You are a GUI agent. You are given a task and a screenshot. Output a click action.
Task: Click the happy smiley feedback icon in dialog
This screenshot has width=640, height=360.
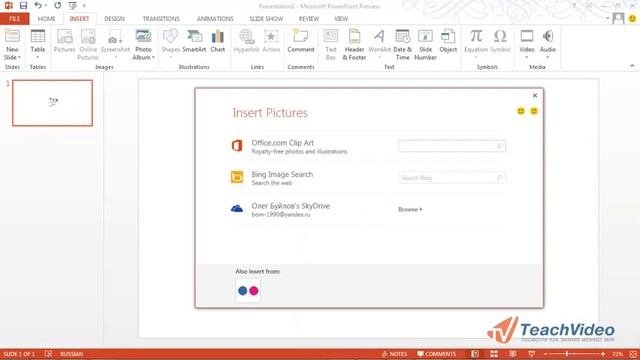(521, 111)
